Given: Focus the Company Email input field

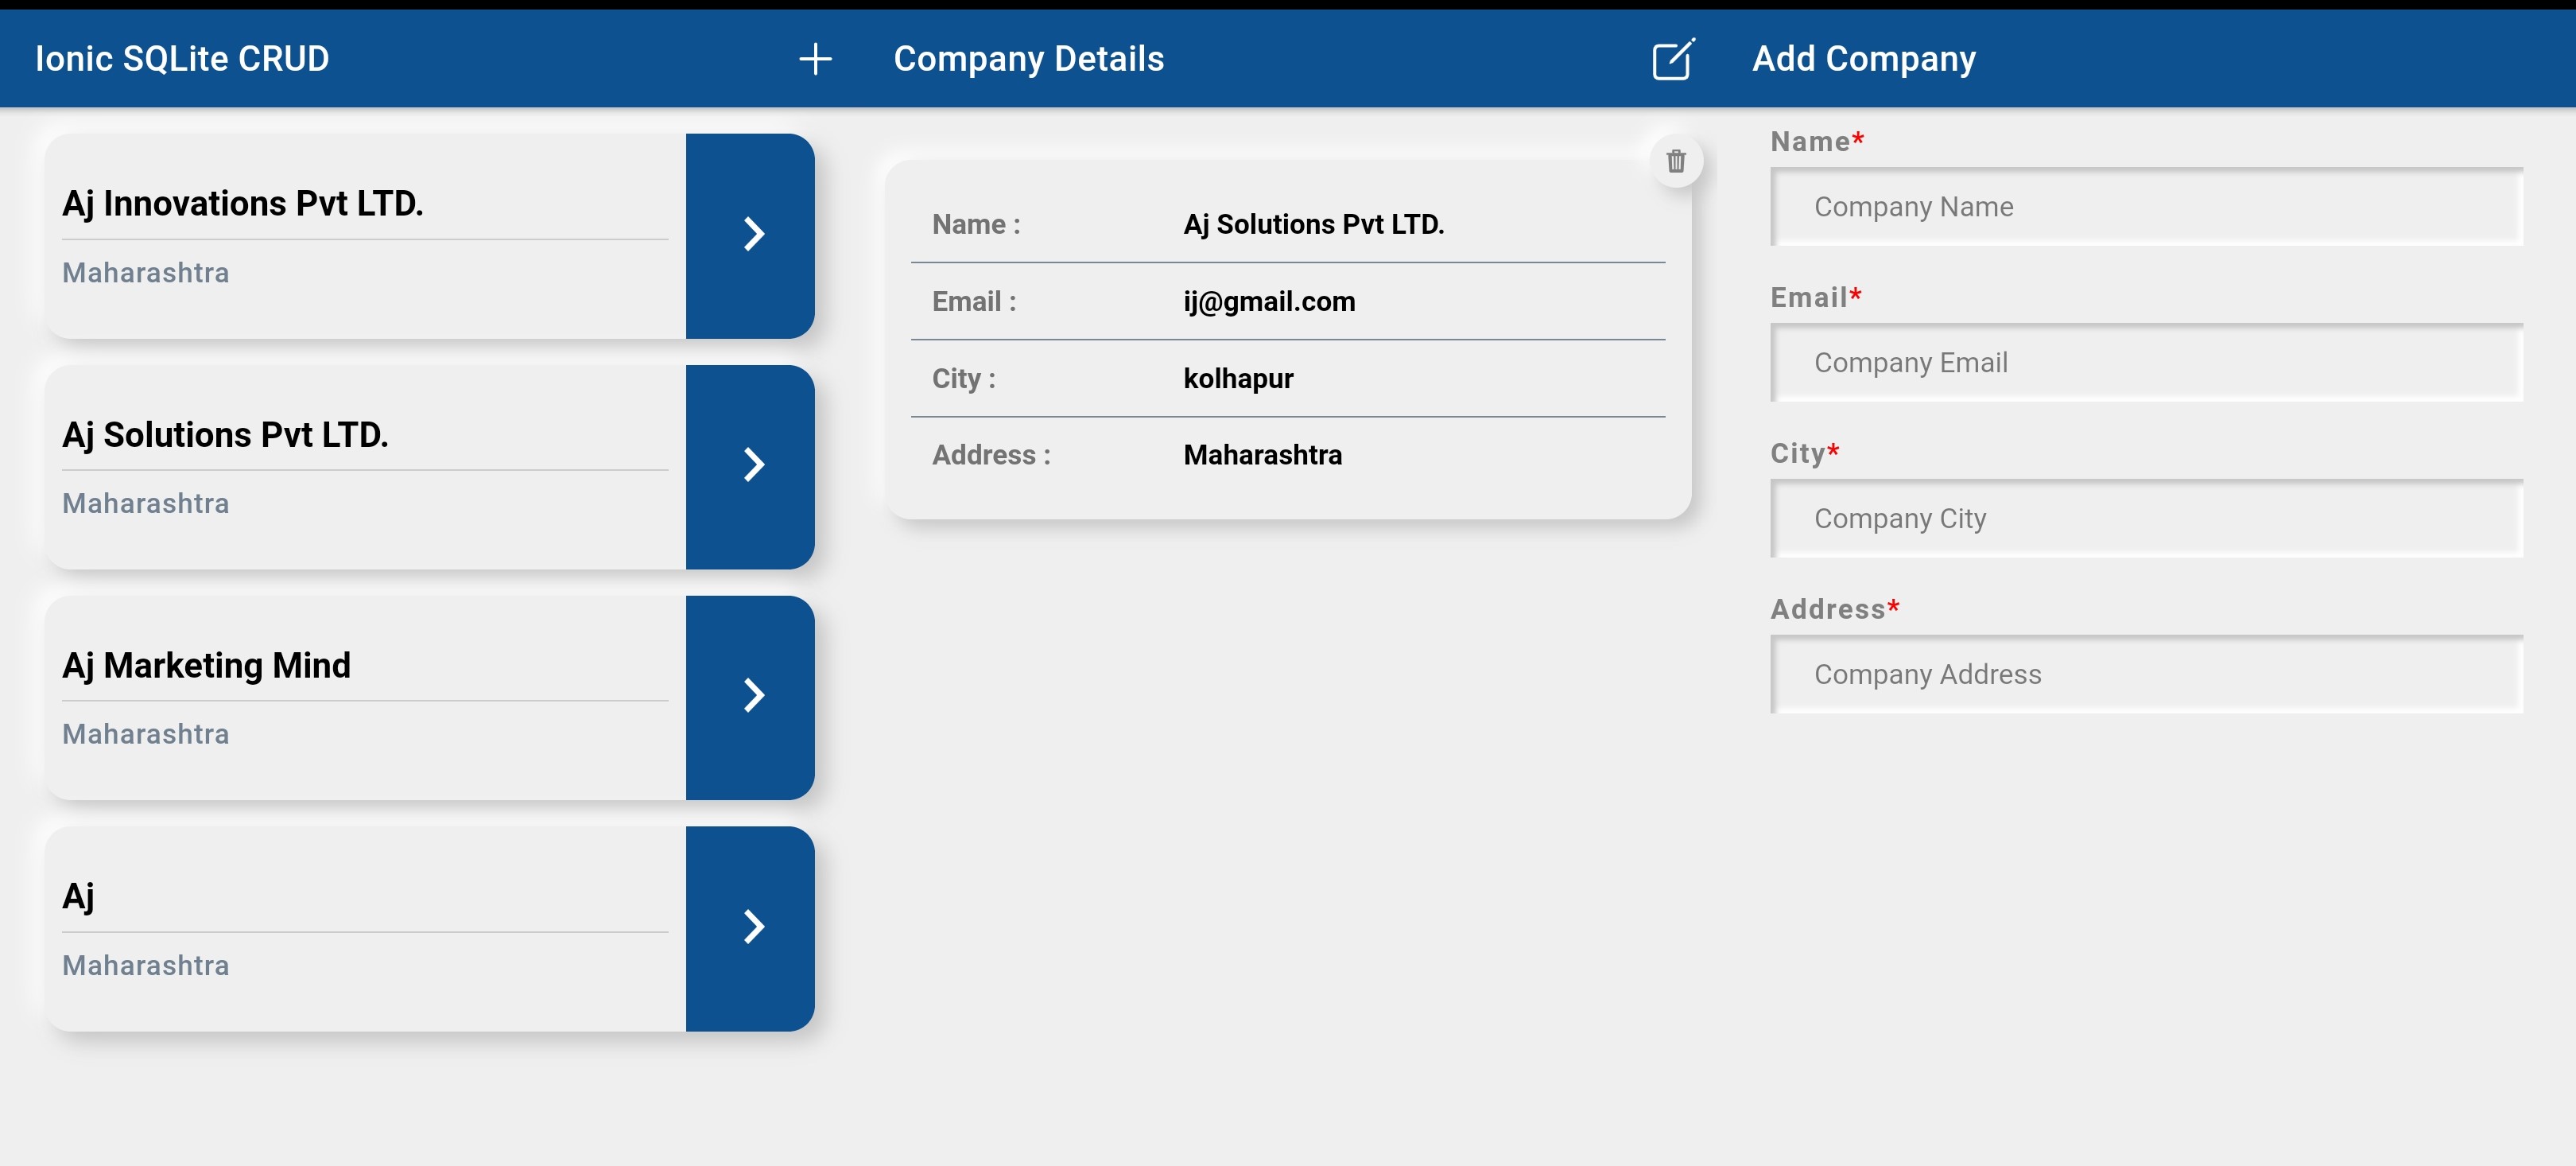Looking at the screenshot, I should click(2146, 363).
